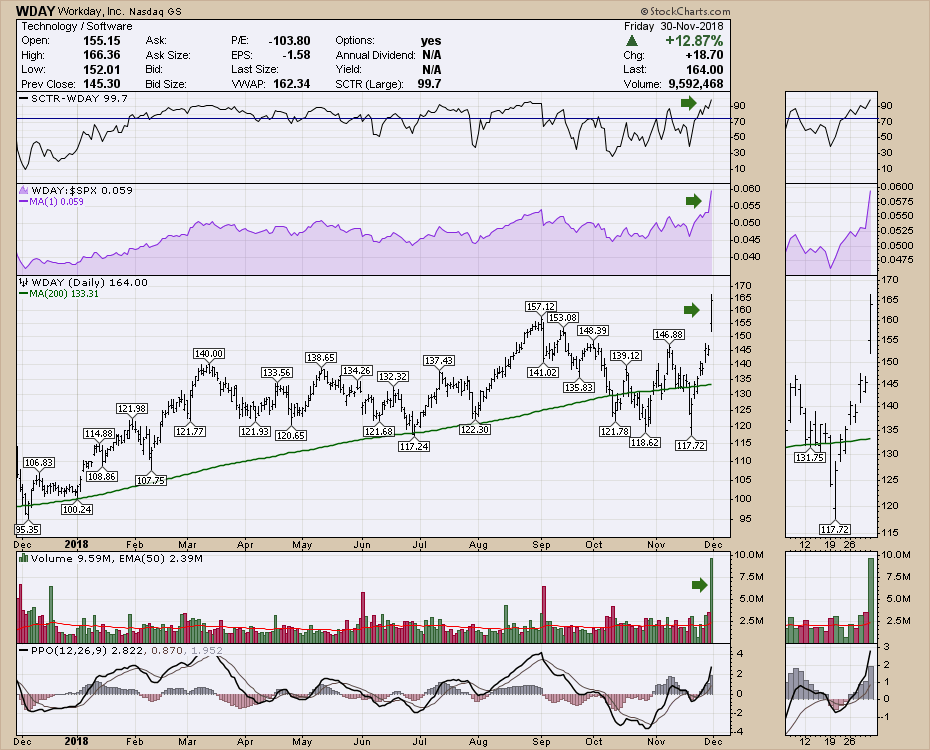Click the Chg value +18.70
Viewport: 930px width, 750px height.
pos(704,55)
